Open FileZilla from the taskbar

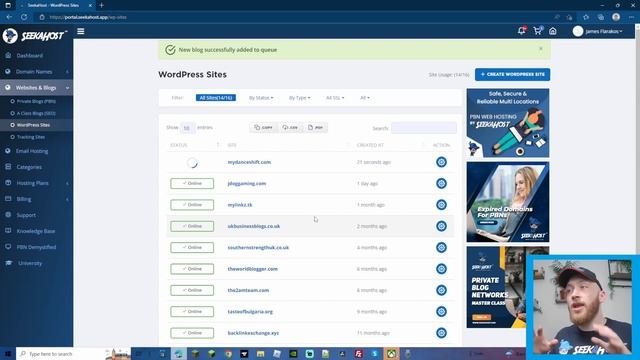358,353
